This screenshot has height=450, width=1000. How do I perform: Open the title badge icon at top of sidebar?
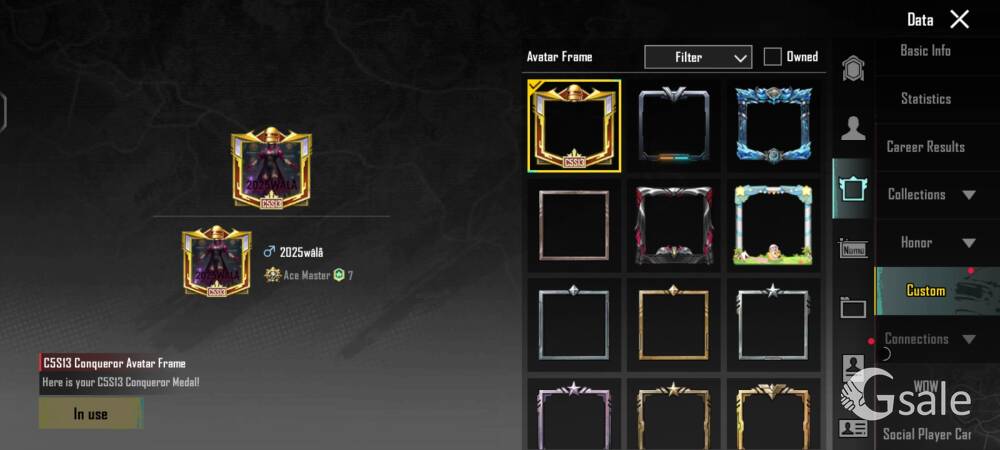853,68
